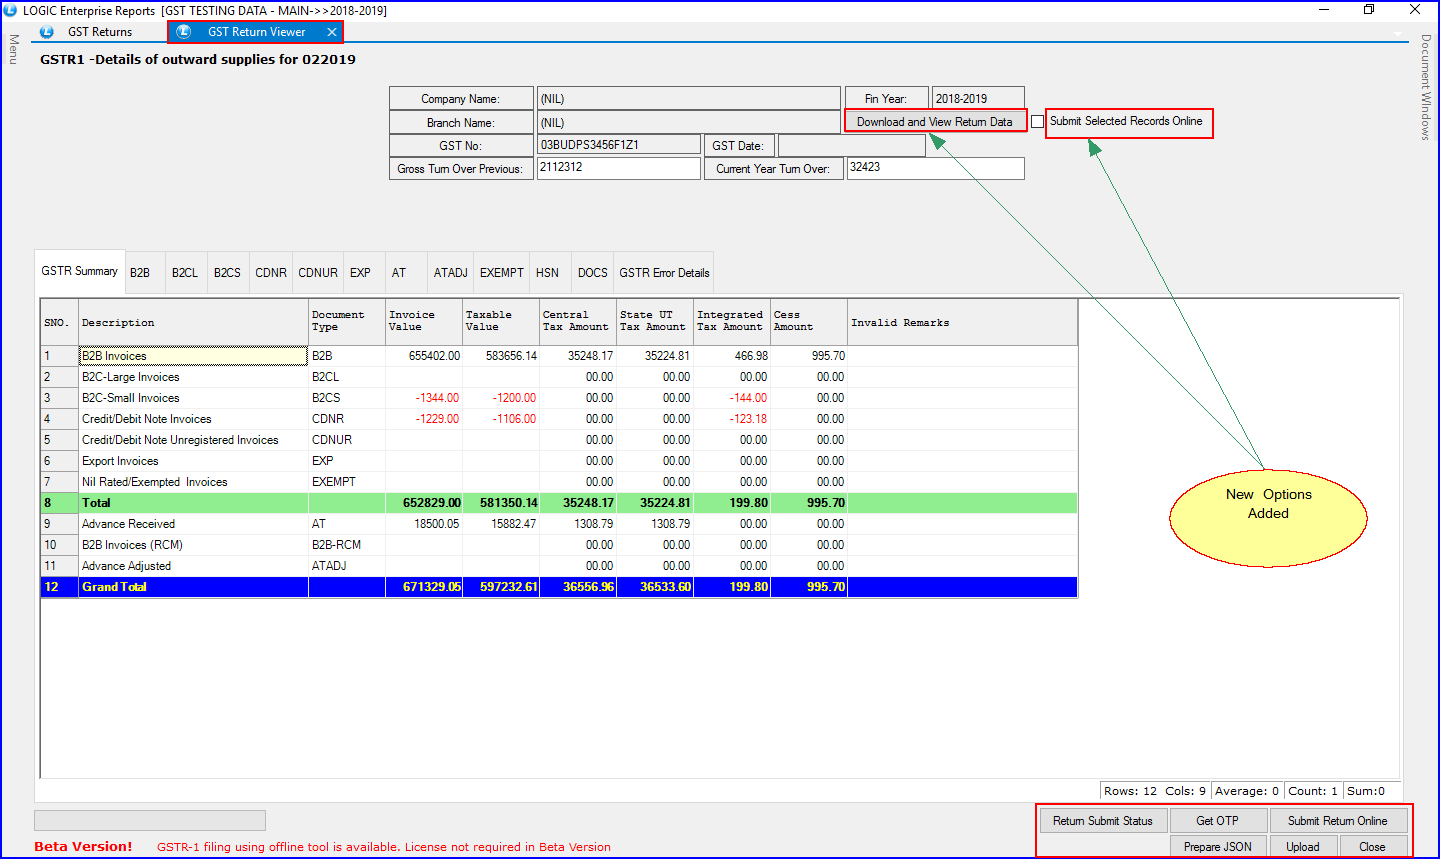Select Nil Rated/Exempted Invoices row

point(559,482)
